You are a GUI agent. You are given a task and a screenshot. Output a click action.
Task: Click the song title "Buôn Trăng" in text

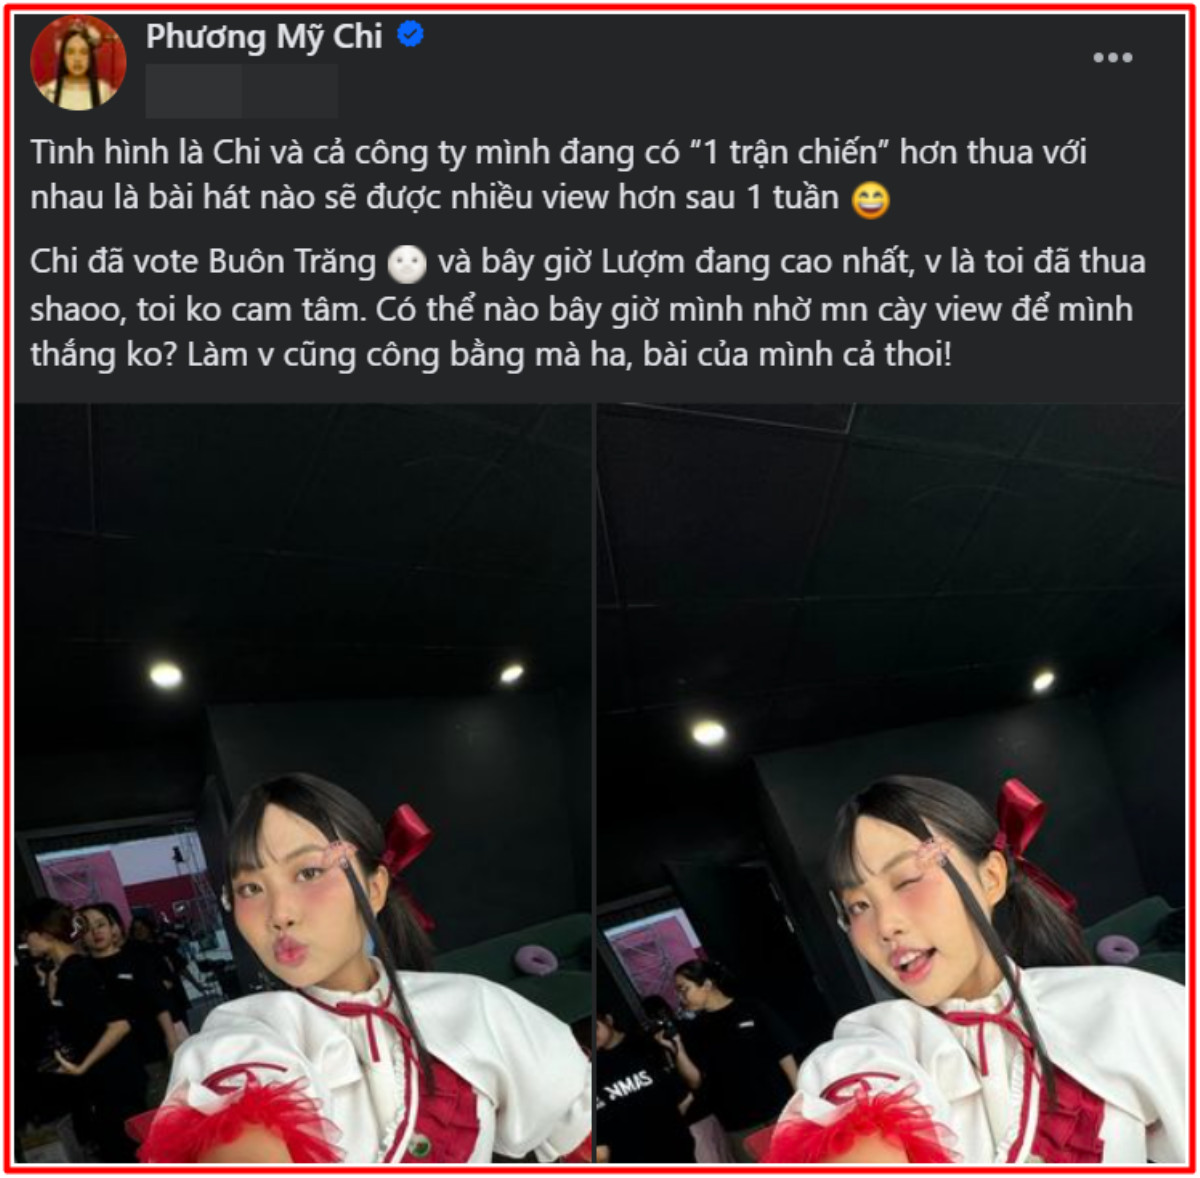[x=293, y=262]
